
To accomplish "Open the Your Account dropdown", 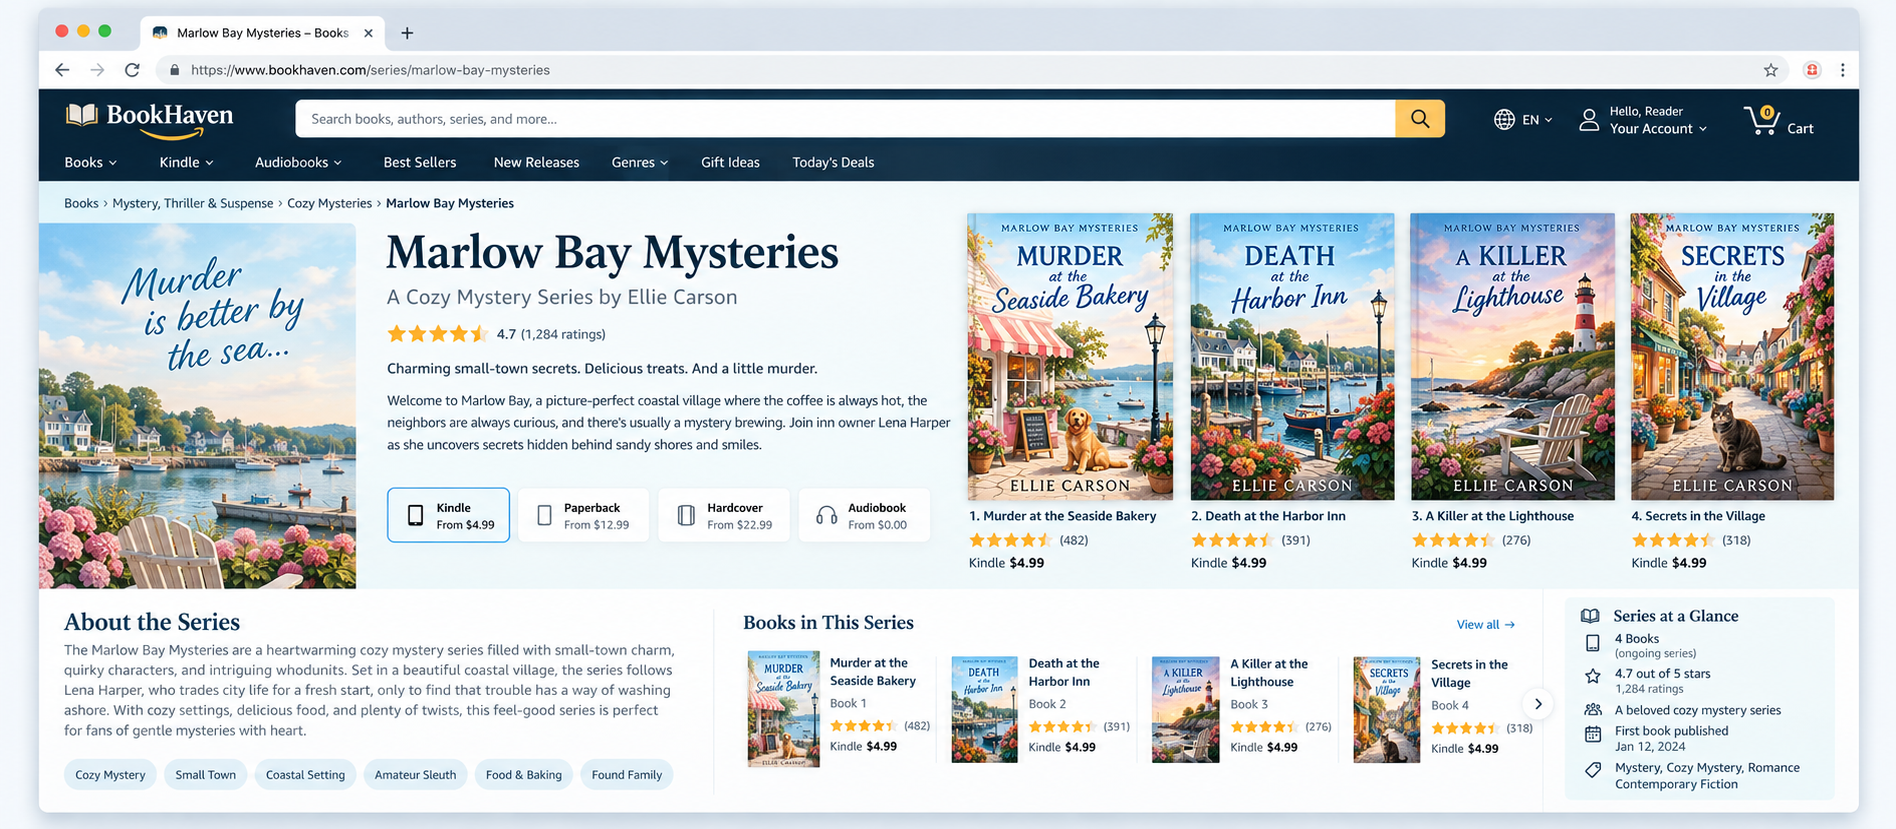I will (x=1658, y=129).
